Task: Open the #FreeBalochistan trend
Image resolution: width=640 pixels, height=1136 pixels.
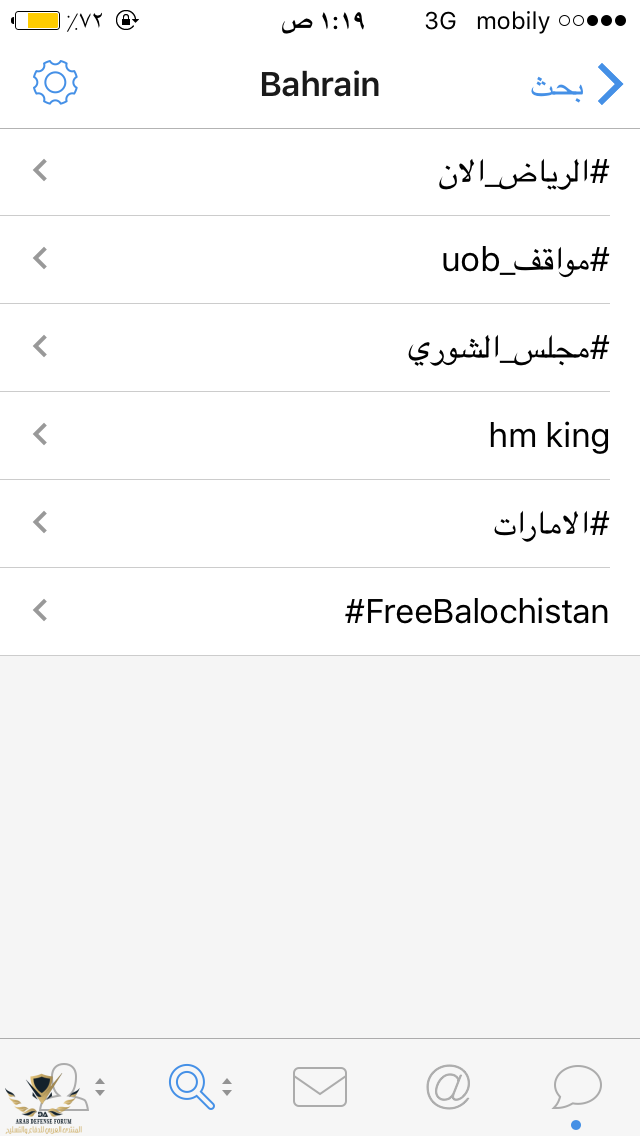Action: (x=320, y=611)
